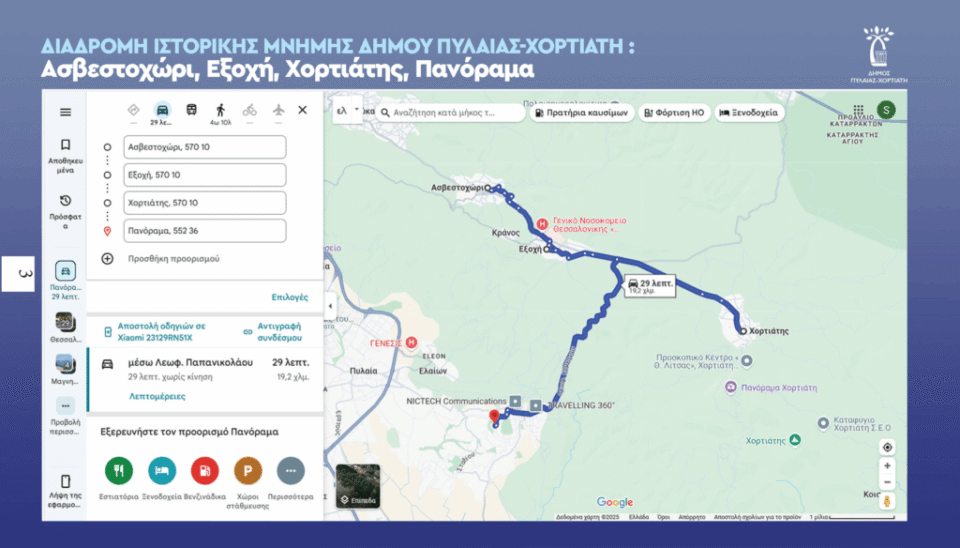
Task: Click the search along route field
Action: [450, 113]
